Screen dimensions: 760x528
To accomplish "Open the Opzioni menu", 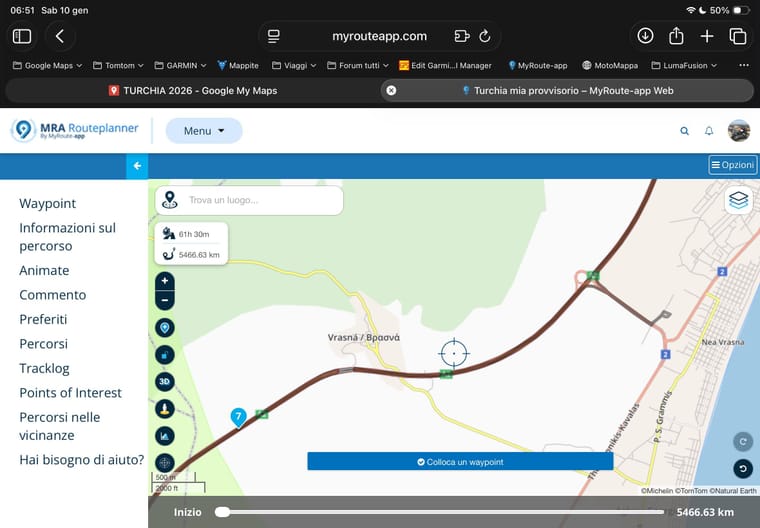I will point(732,165).
